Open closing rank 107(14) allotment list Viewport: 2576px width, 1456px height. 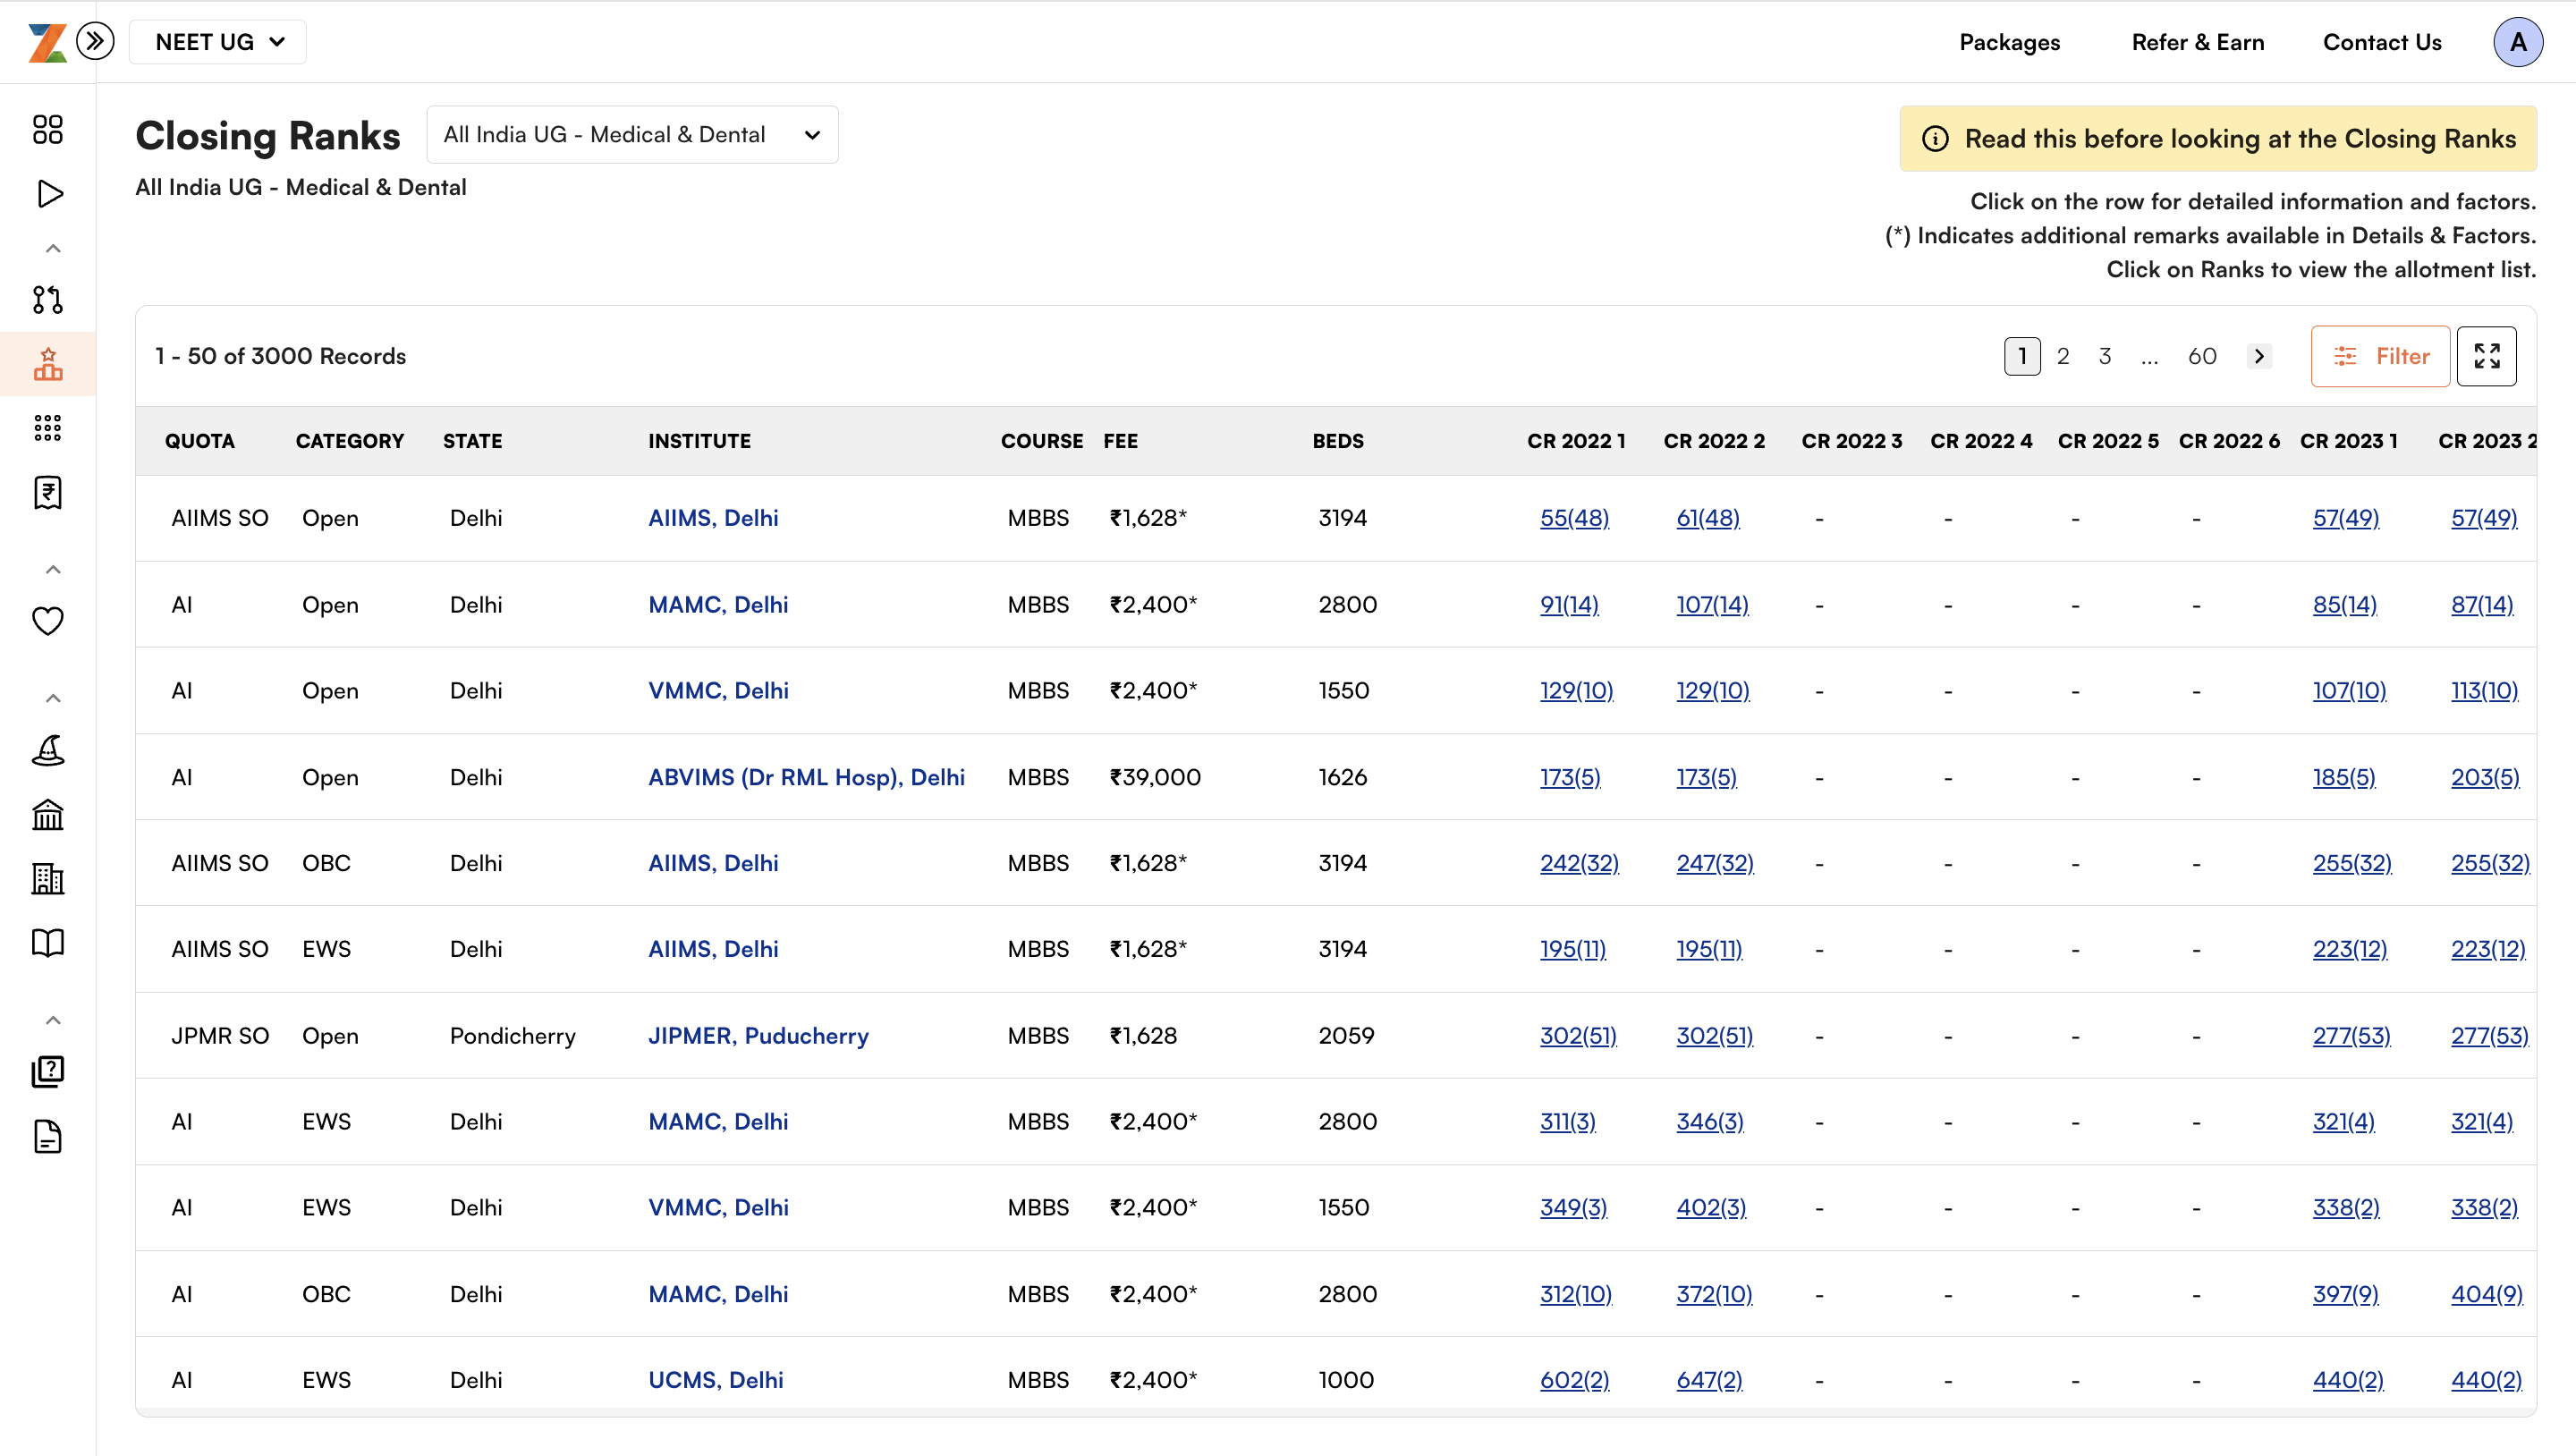click(1712, 605)
